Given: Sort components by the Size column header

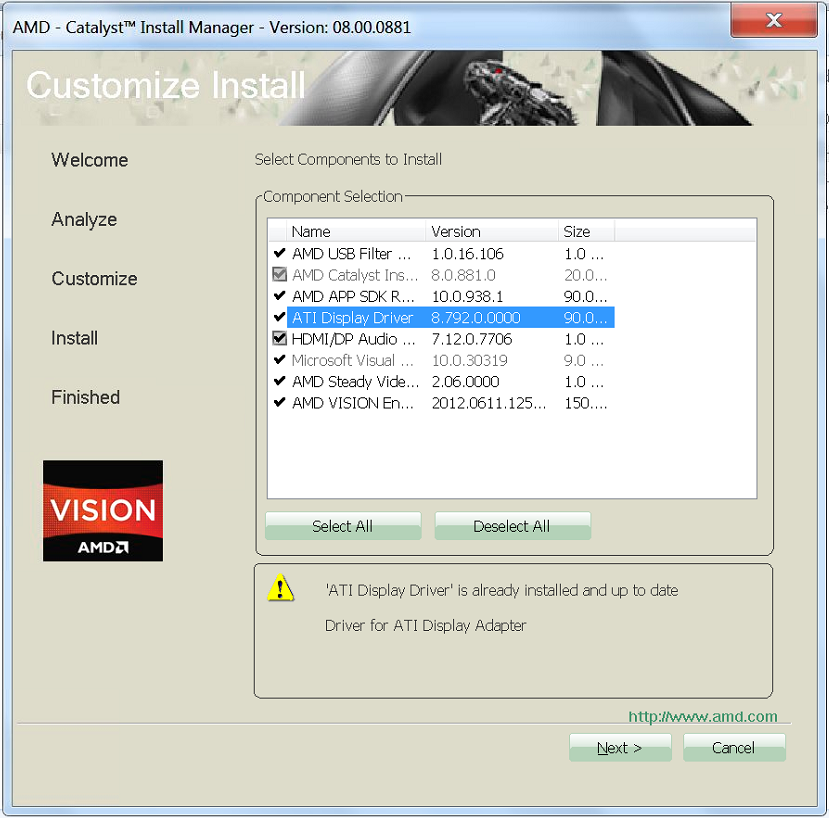Looking at the screenshot, I should pyautogui.click(x=586, y=232).
